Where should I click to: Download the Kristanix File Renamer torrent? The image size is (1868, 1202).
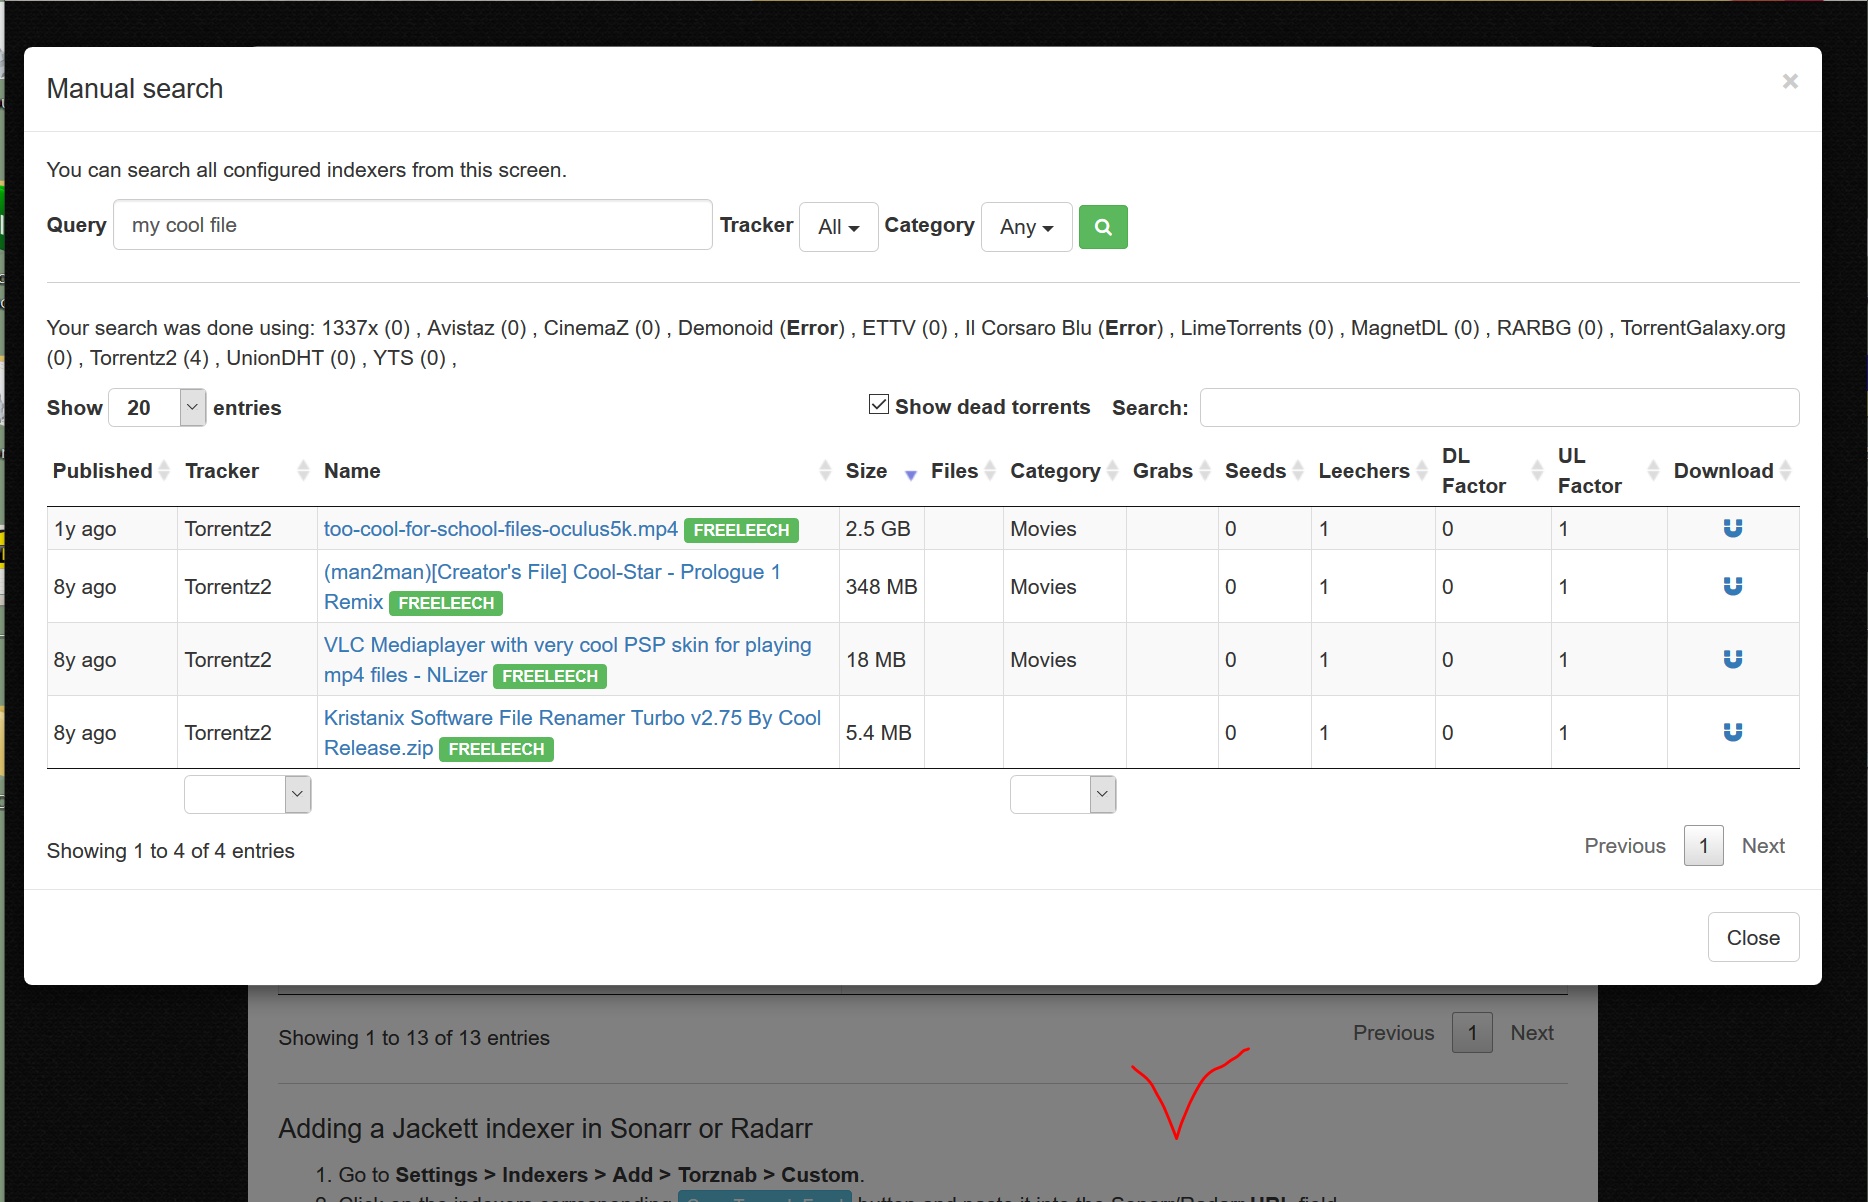(x=1731, y=731)
